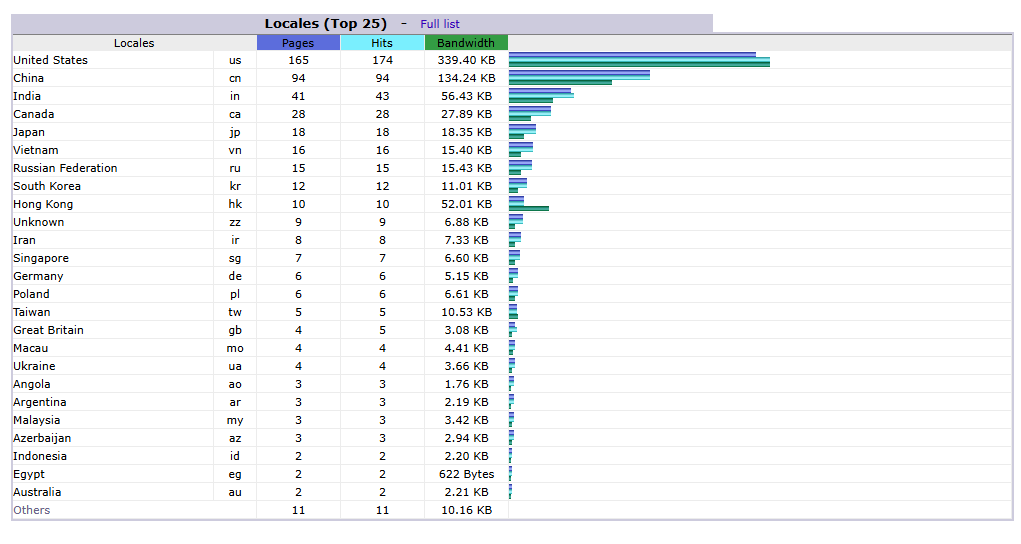Click the Hits column header
Viewport: 1021px width, 544px height.
pyautogui.click(x=382, y=43)
